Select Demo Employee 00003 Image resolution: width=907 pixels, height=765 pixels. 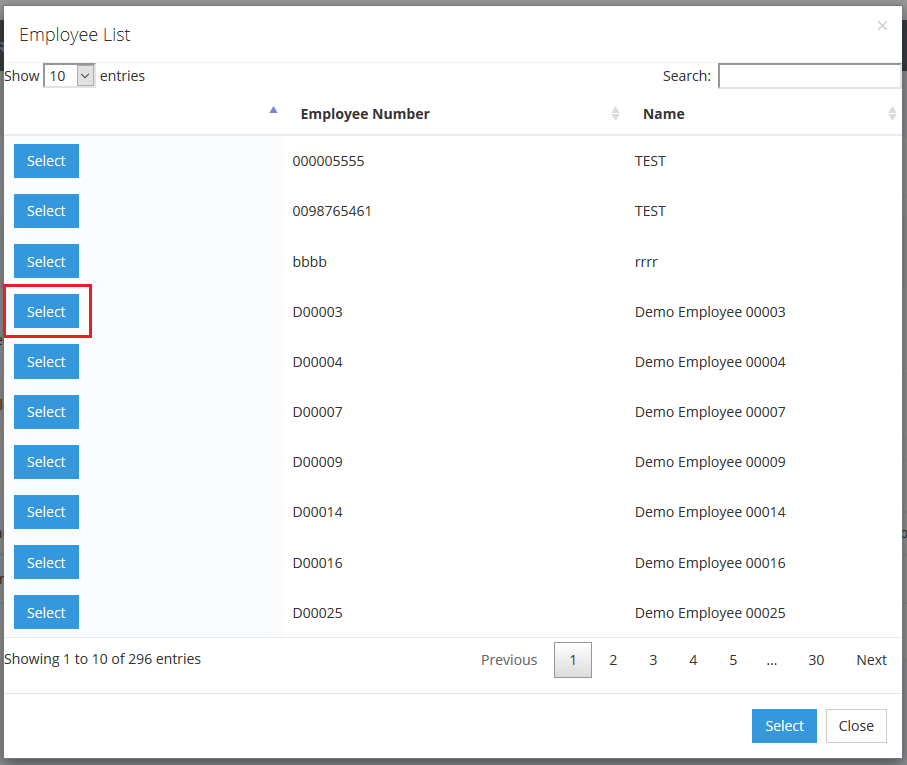pyautogui.click(x=46, y=312)
